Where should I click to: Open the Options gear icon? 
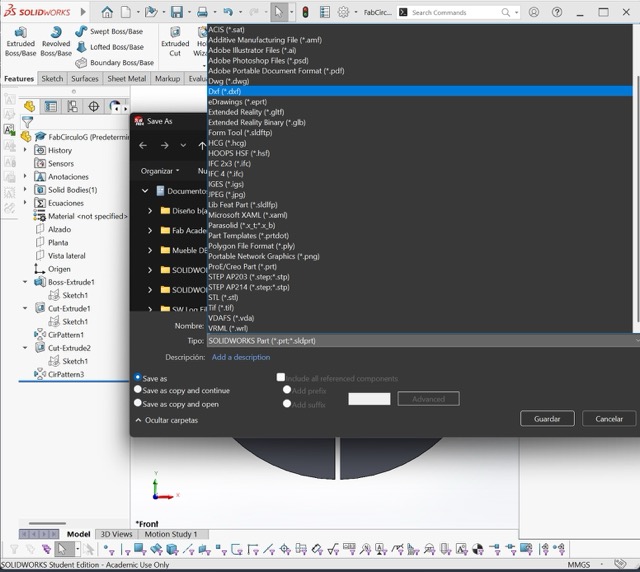click(x=343, y=12)
